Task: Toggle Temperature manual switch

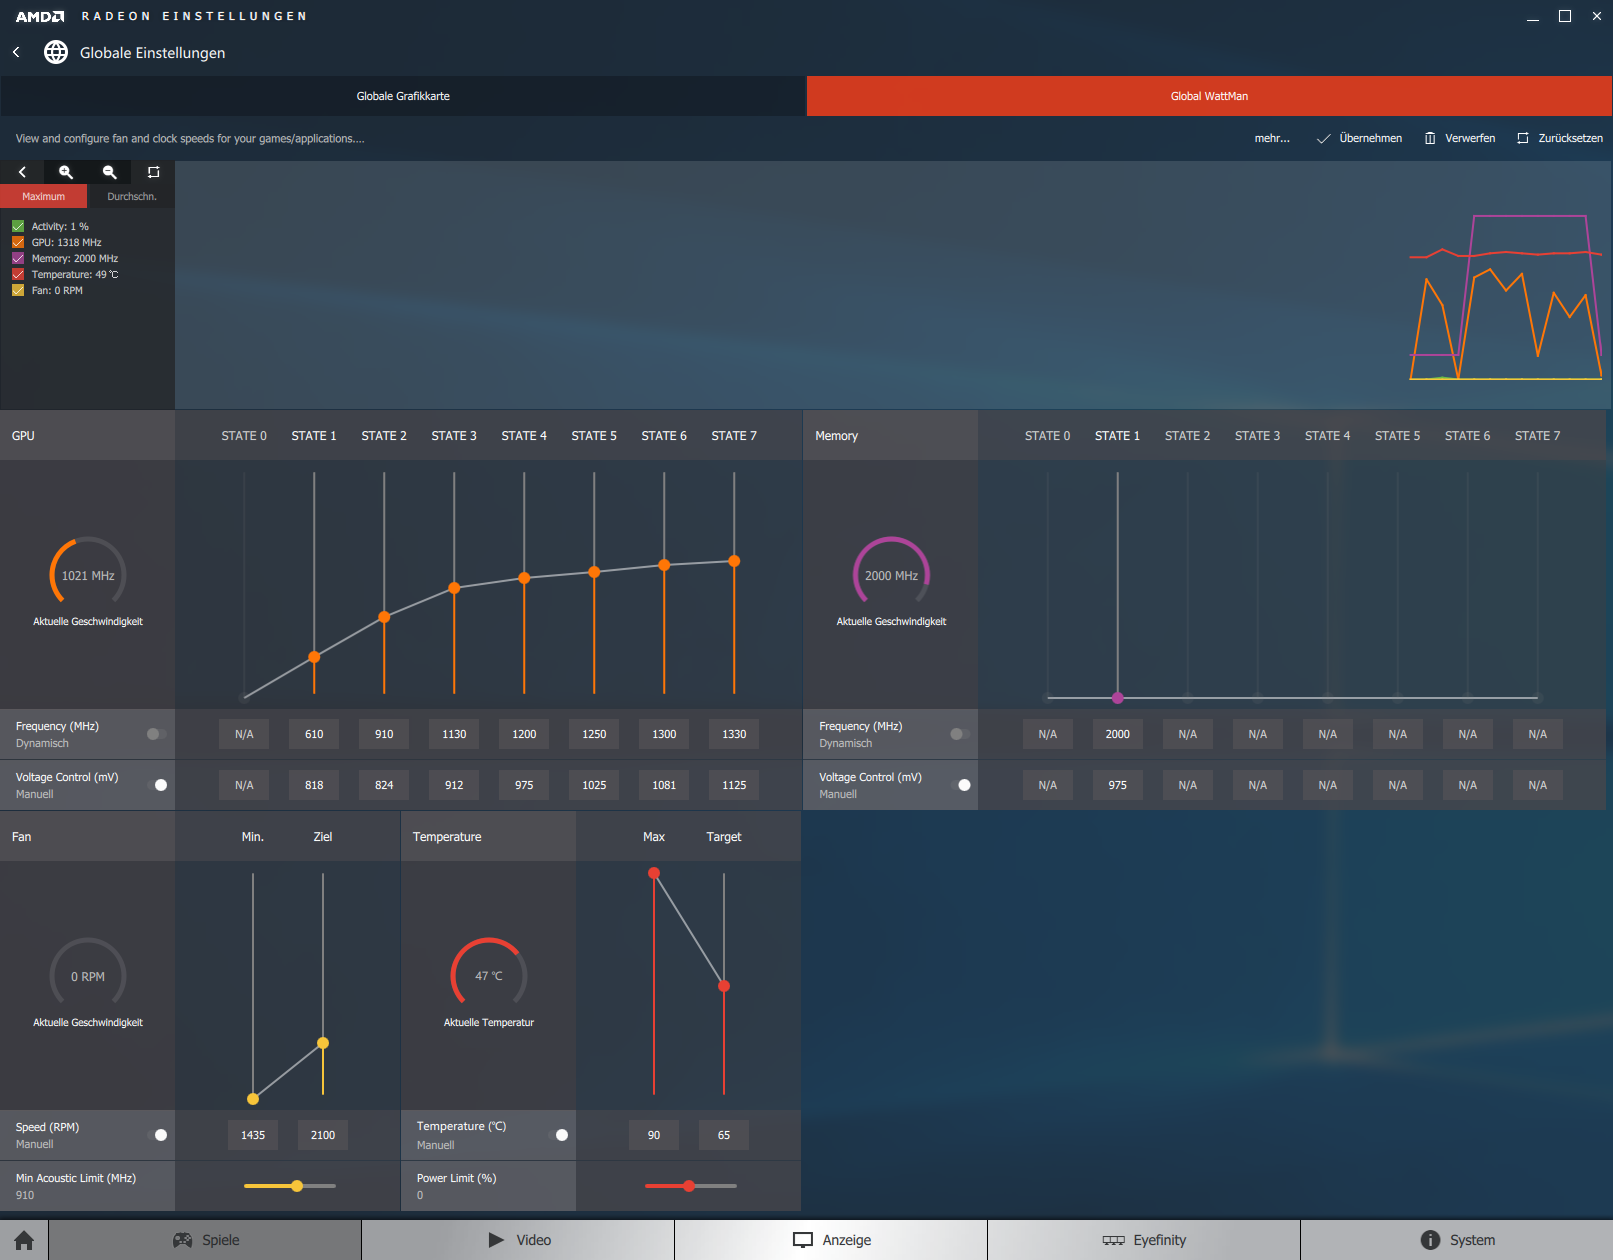Action: coord(558,1135)
